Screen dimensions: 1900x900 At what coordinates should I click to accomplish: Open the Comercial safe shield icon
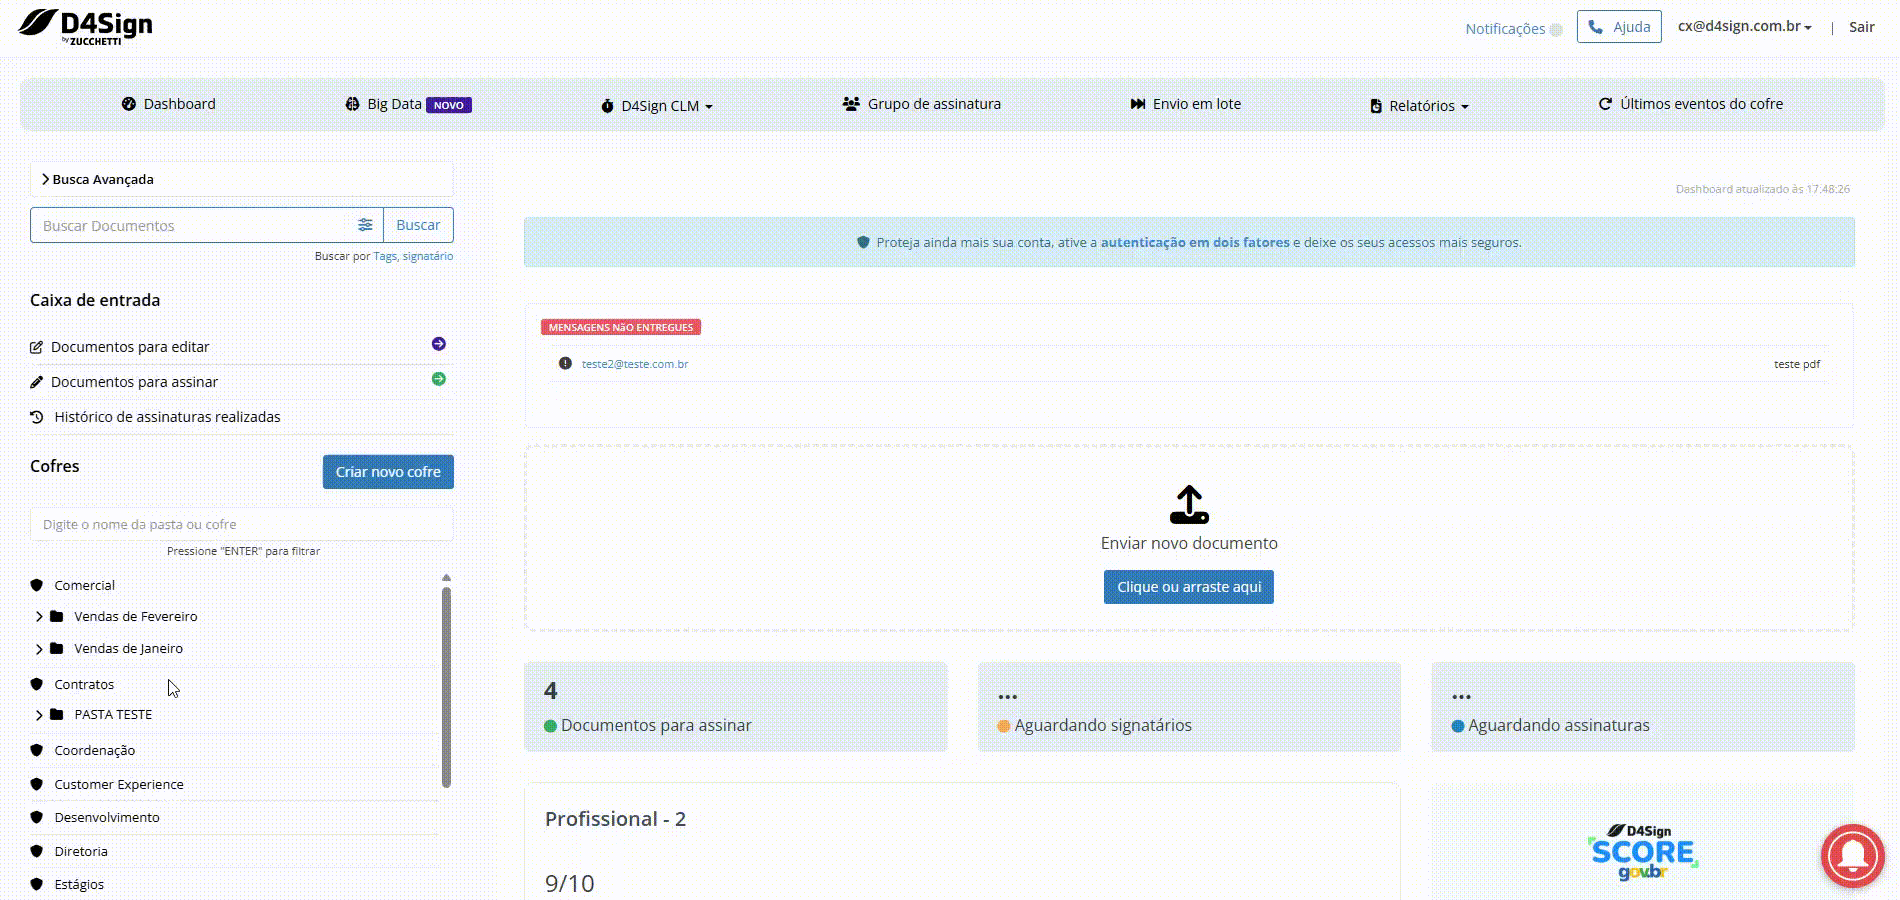click(x=37, y=585)
